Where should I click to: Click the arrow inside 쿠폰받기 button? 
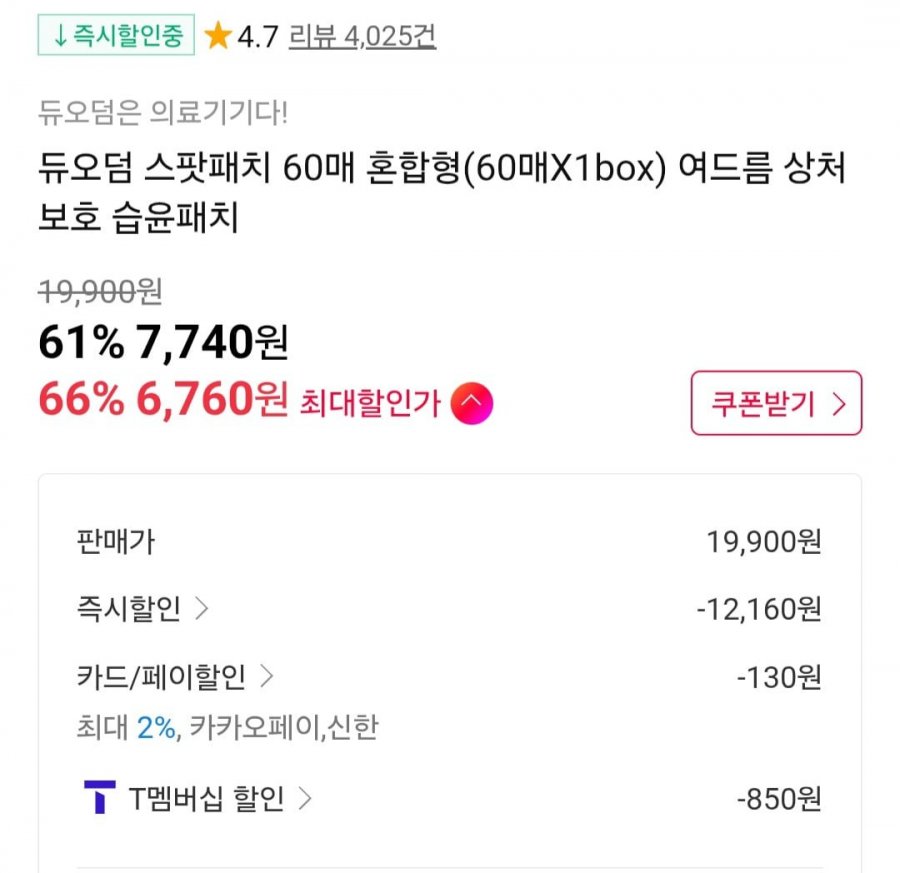pyautogui.click(x=839, y=404)
